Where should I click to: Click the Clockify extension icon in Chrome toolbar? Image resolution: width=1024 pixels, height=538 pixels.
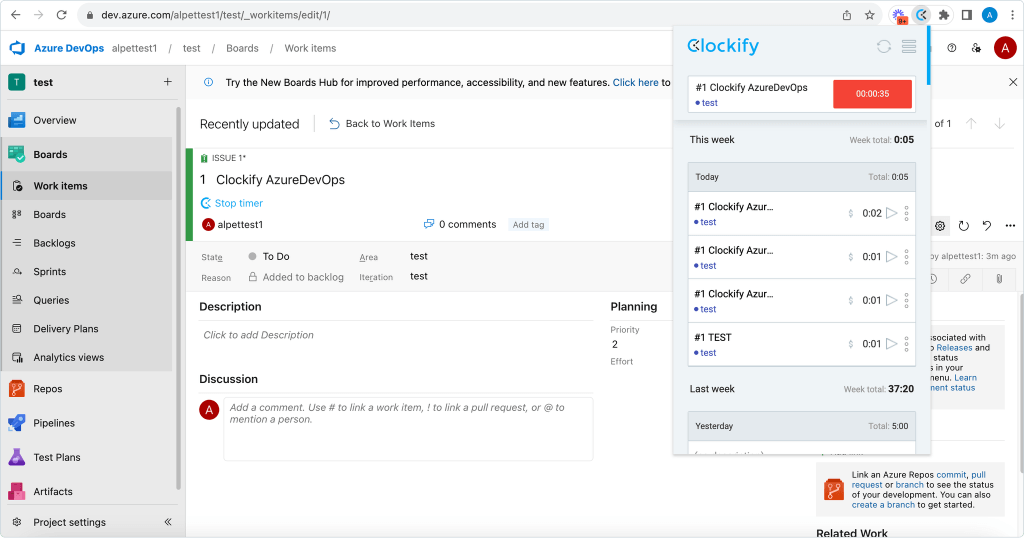tap(921, 14)
